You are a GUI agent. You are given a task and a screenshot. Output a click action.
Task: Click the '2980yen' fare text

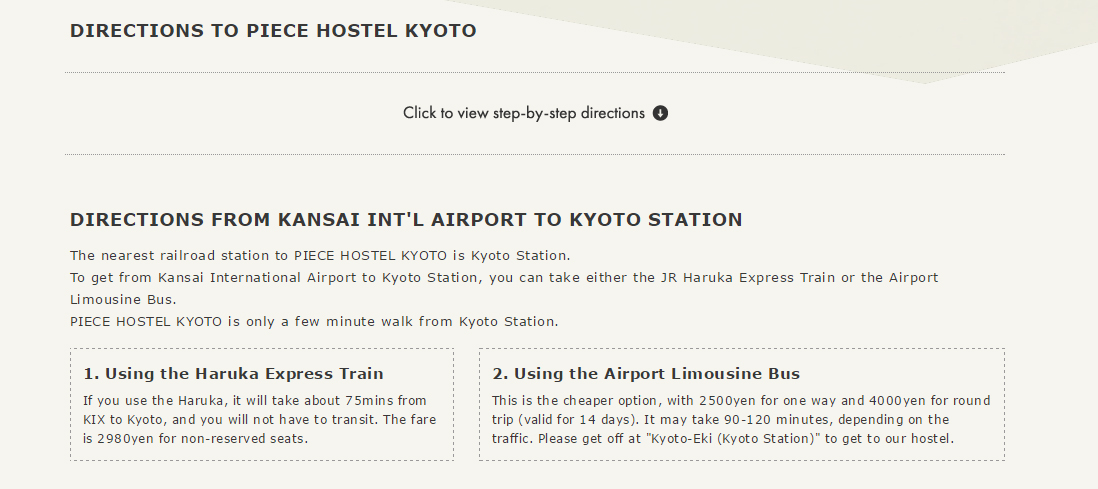[x=124, y=439]
